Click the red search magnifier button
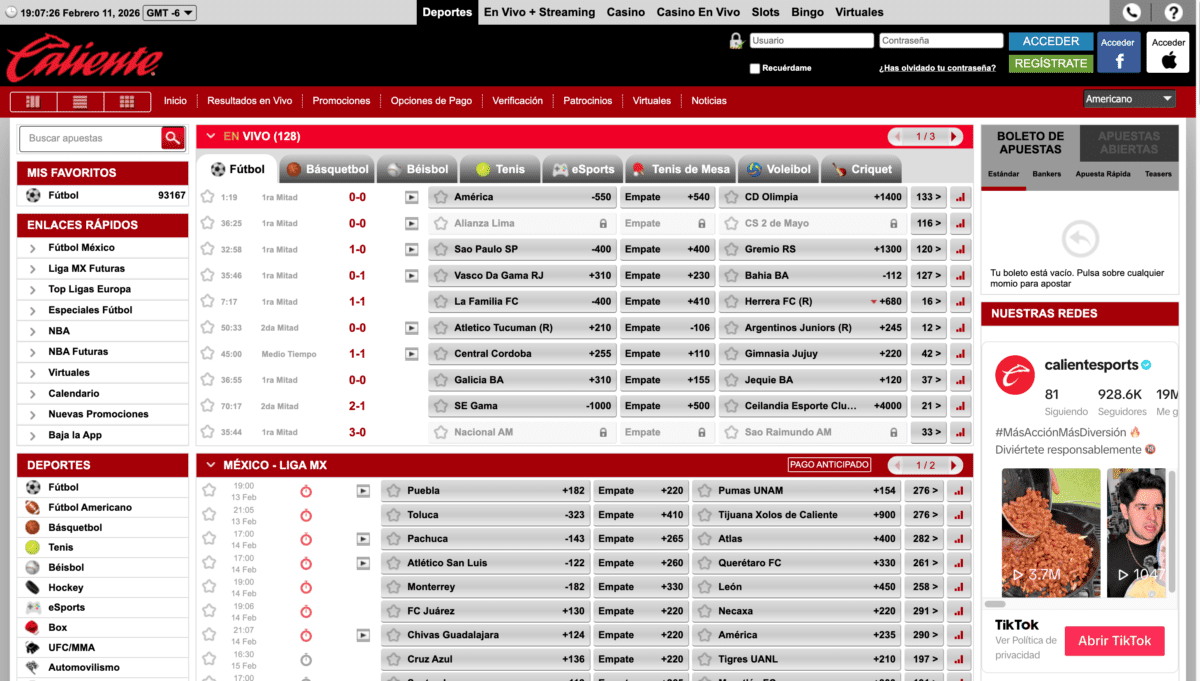Viewport: 1200px width, 681px height. [174, 138]
